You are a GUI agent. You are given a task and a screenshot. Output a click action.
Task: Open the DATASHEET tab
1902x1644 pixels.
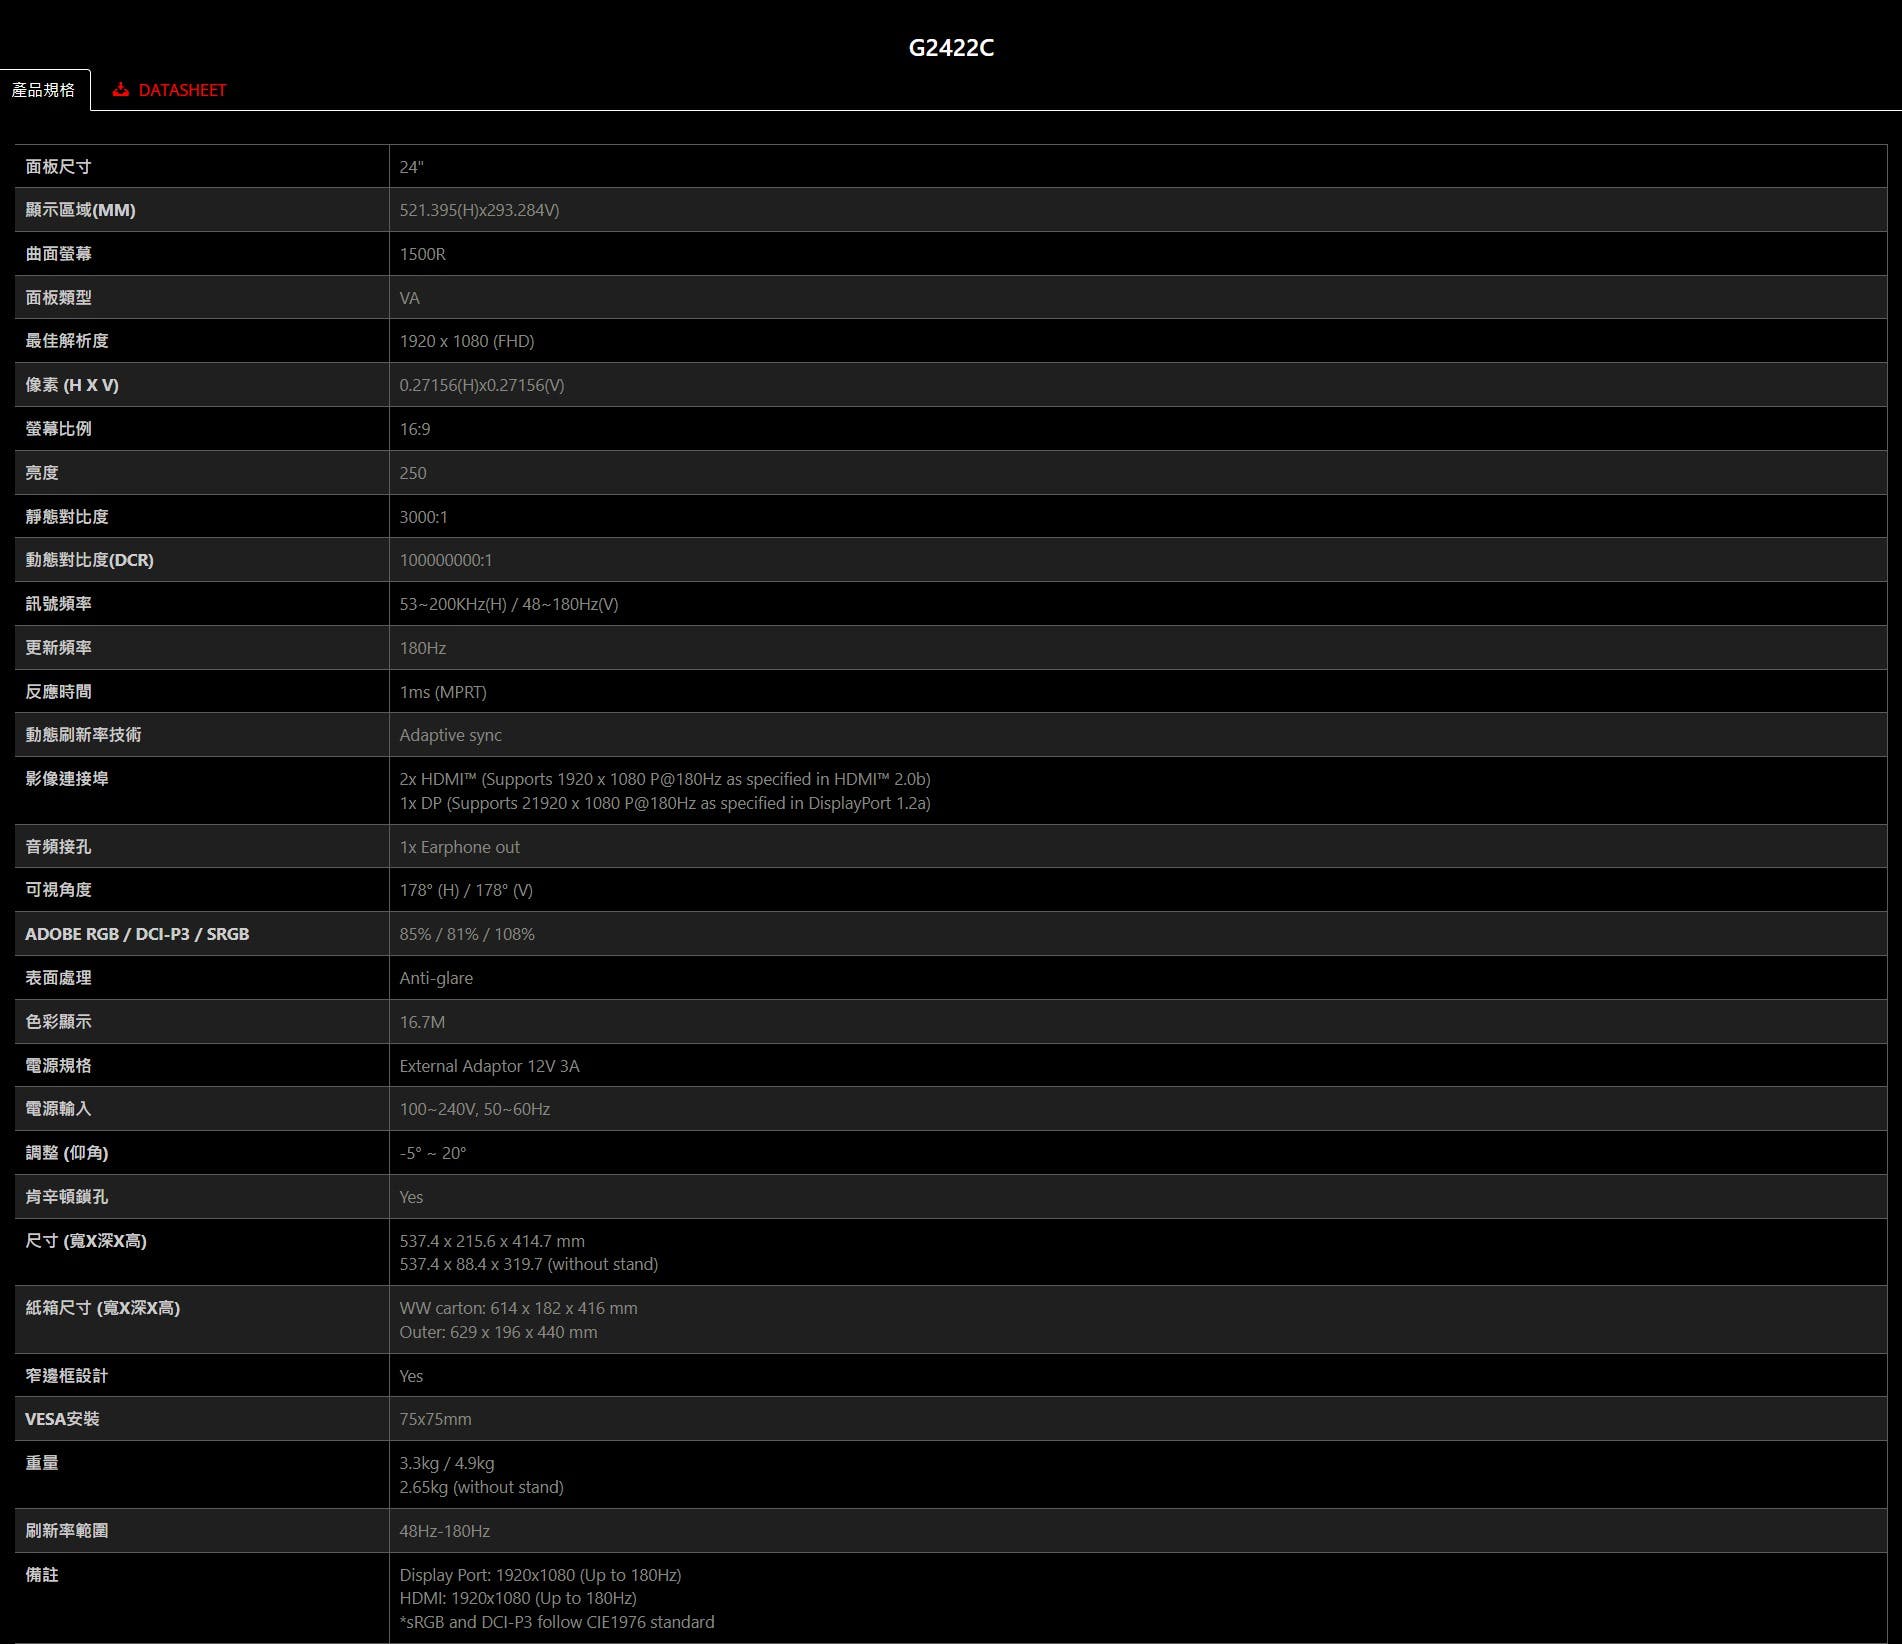click(169, 90)
